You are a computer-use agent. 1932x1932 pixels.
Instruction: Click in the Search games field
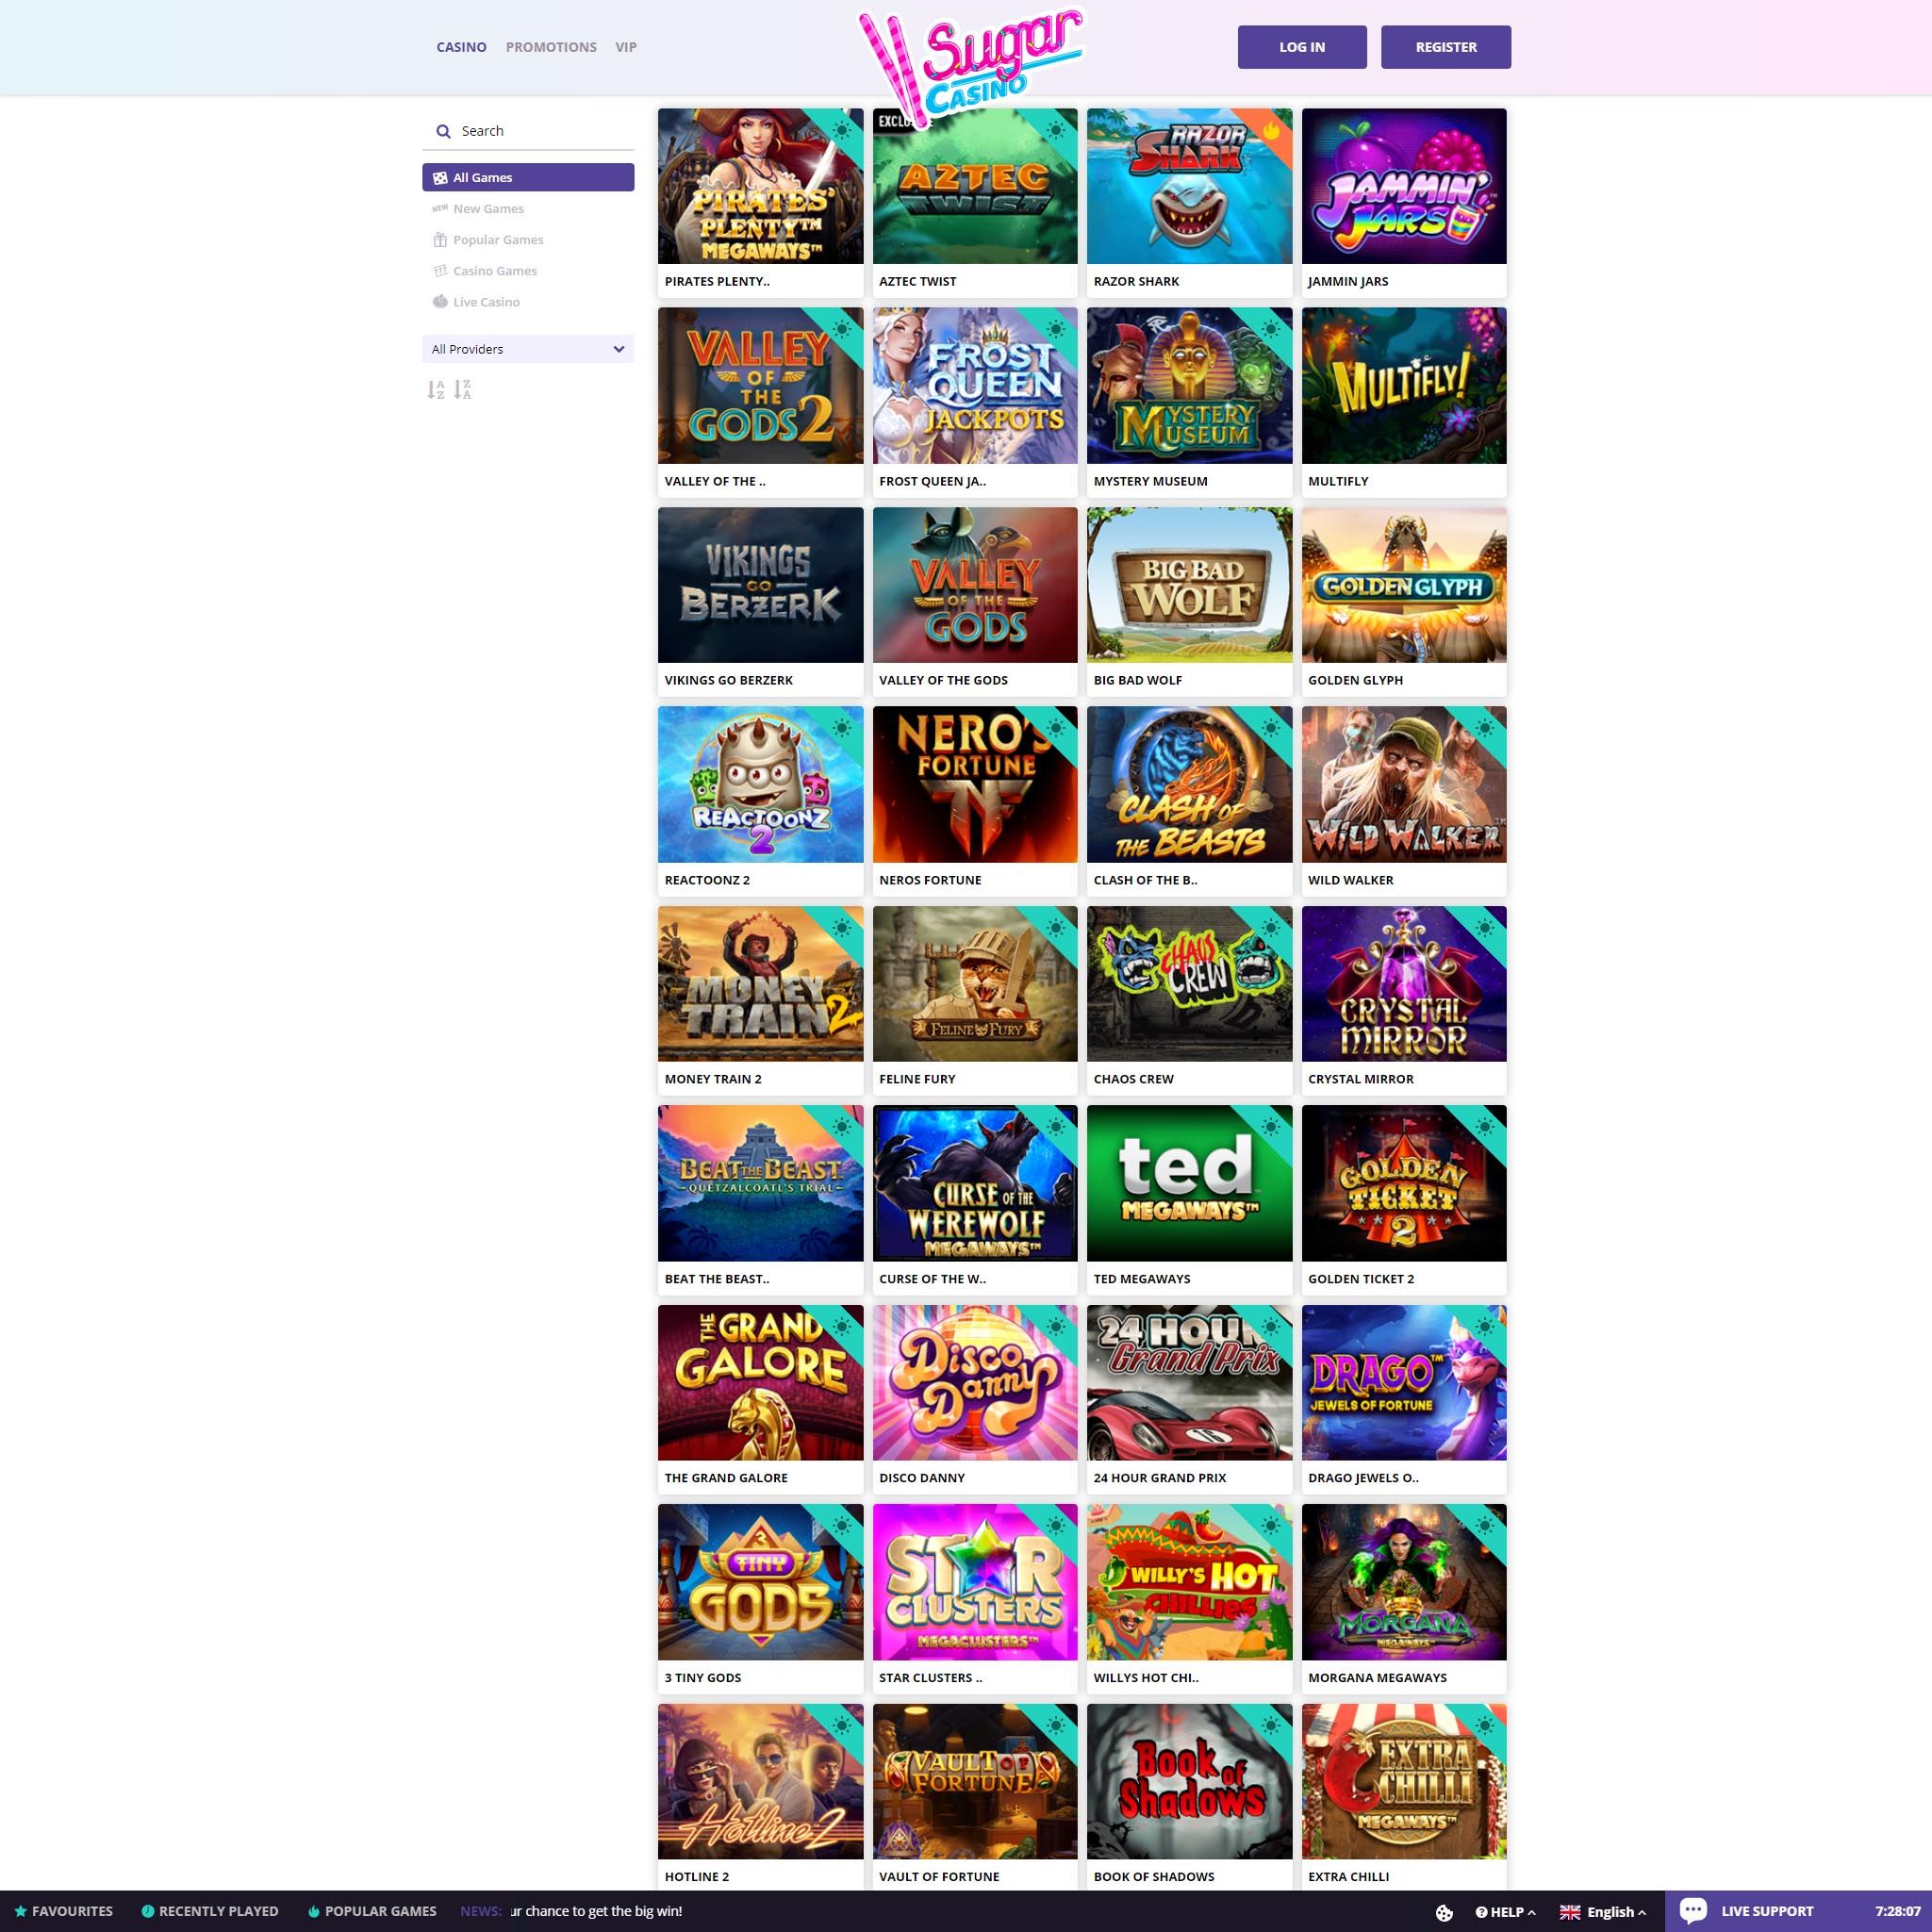pyautogui.click(x=528, y=131)
